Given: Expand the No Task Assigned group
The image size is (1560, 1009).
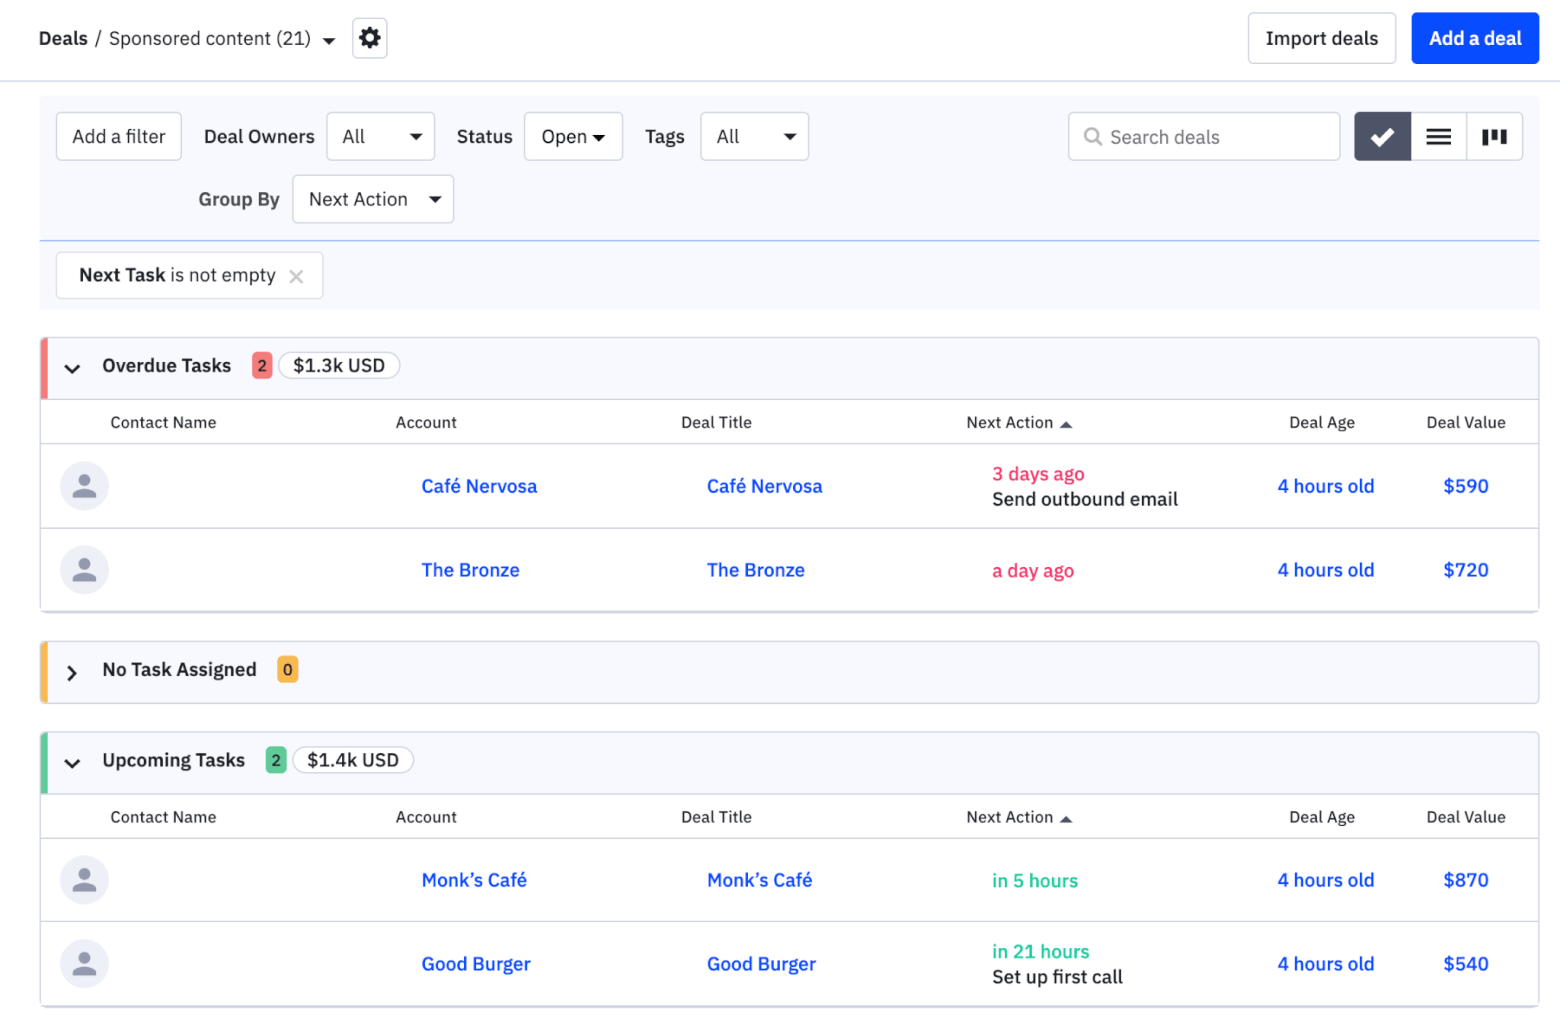Looking at the screenshot, I should click(x=72, y=672).
